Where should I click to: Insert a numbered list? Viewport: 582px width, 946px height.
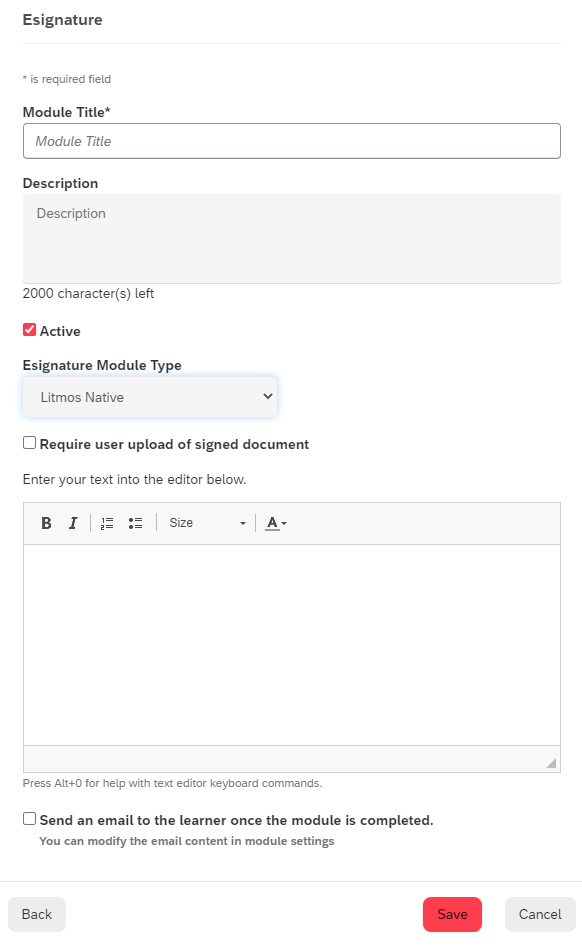click(x=107, y=523)
